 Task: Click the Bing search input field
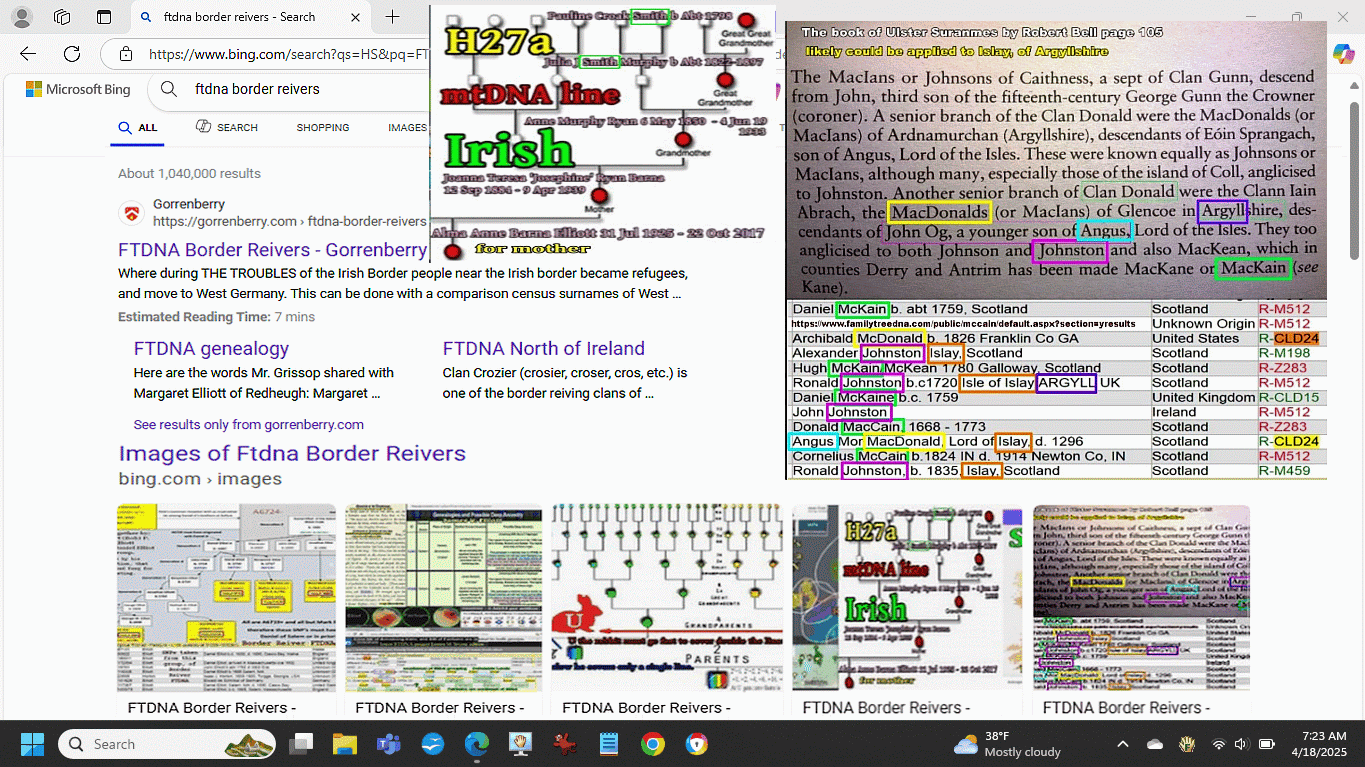coord(300,89)
